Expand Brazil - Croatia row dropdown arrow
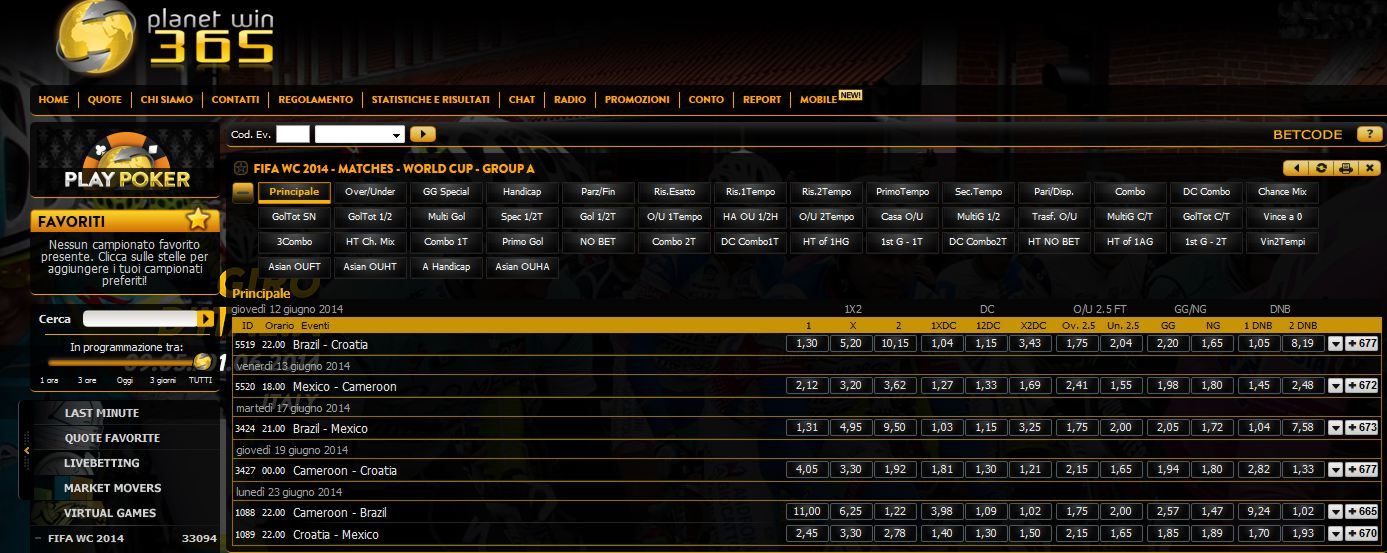 point(1335,344)
